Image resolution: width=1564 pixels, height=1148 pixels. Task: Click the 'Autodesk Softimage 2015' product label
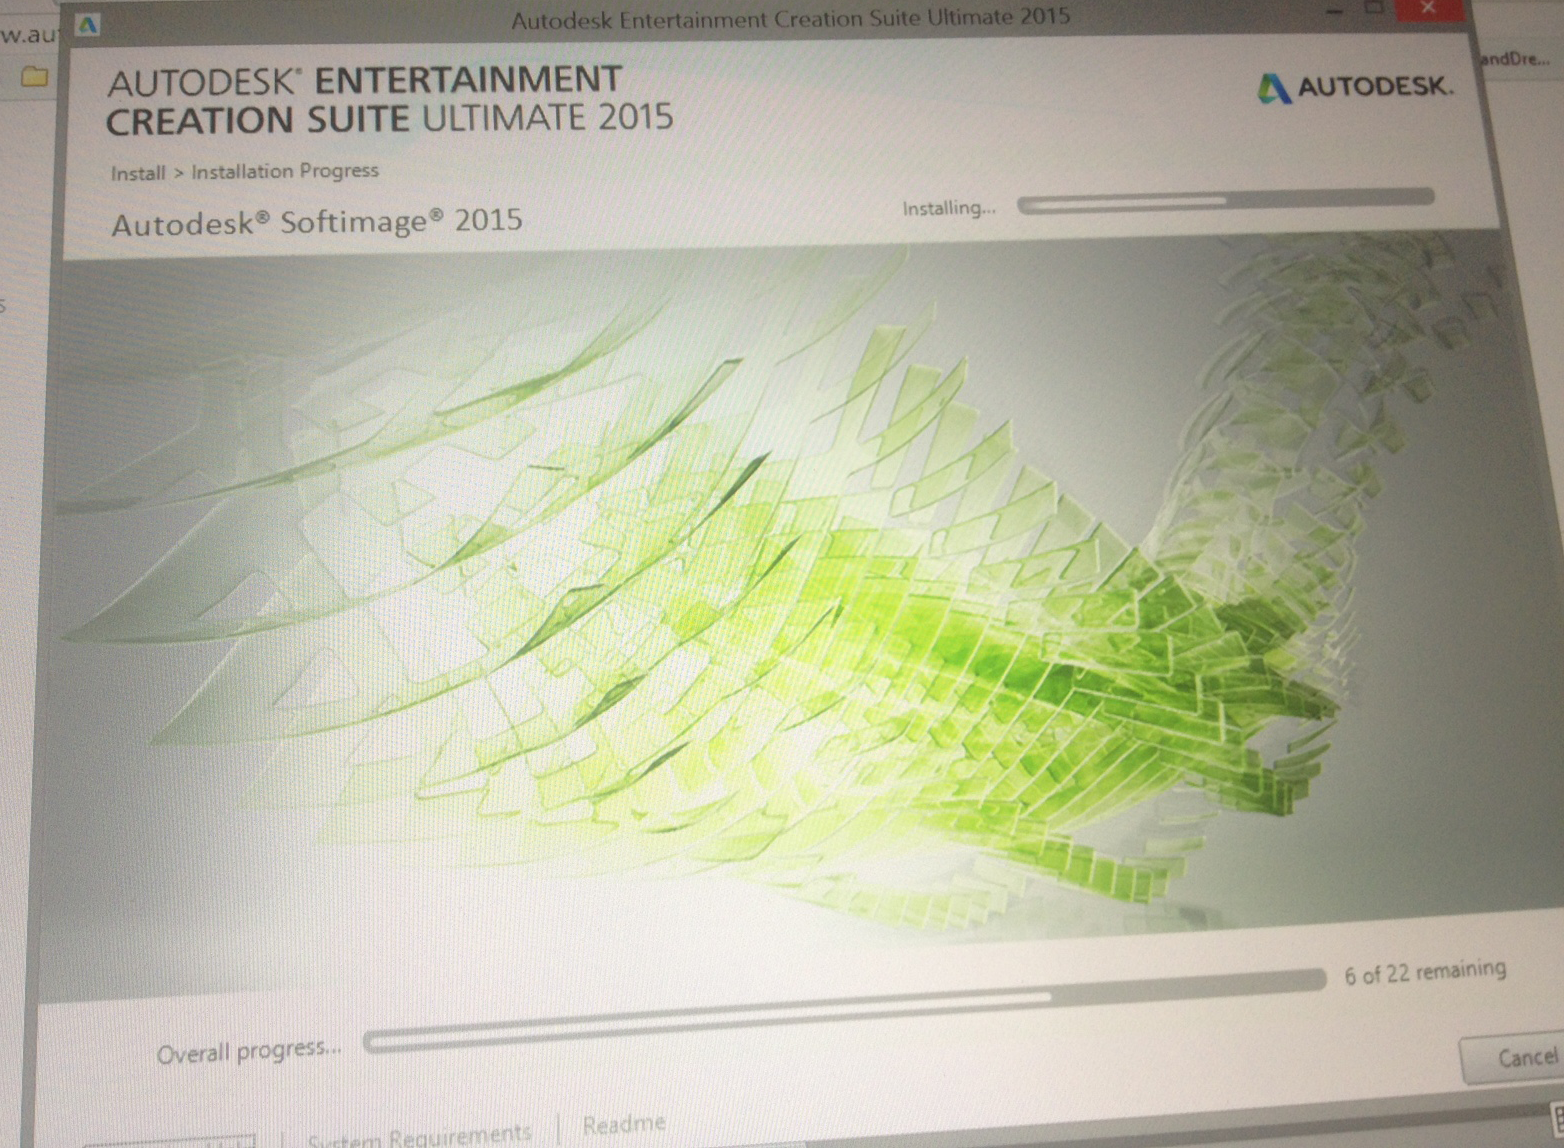317,221
